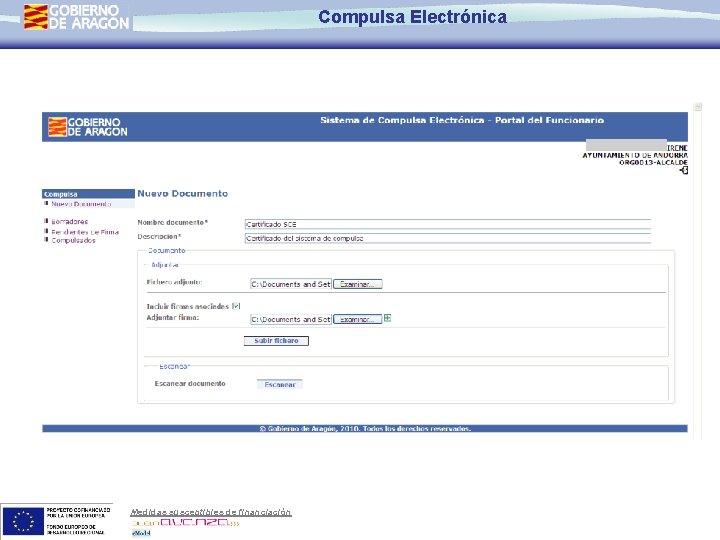Click the Gobierno de Aragon logo in top banner
This screenshot has height=540, width=720.
pyautogui.click(x=77, y=17)
